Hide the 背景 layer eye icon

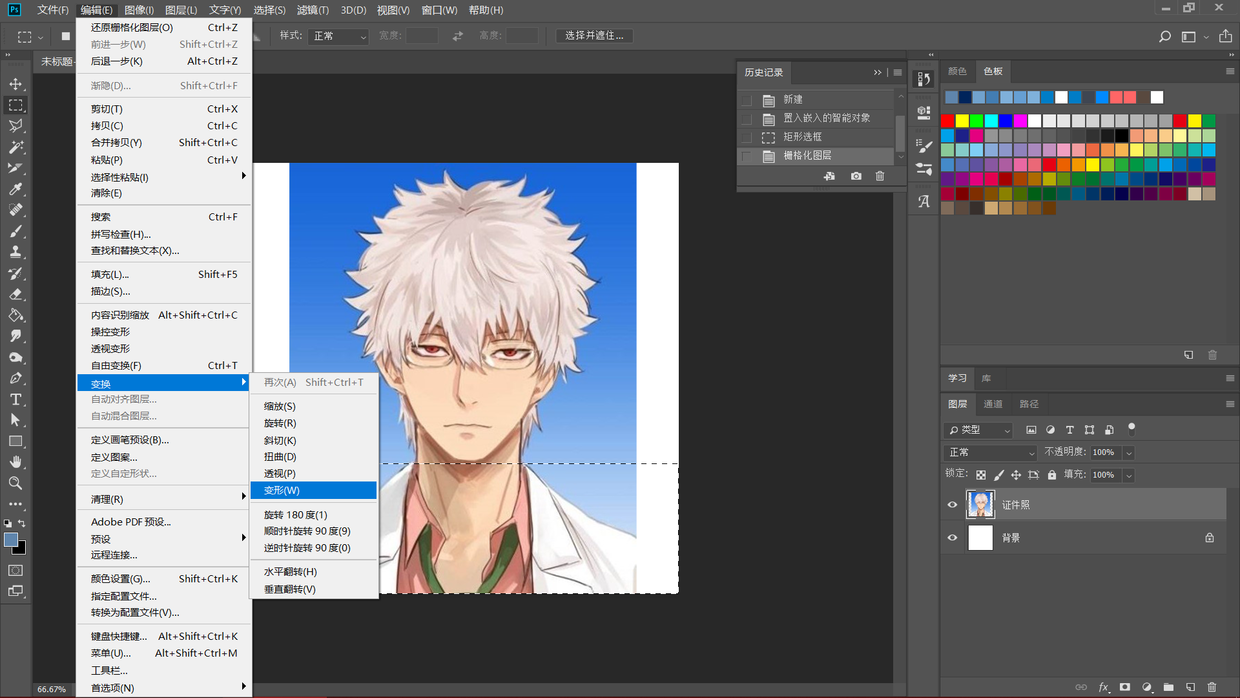tap(952, 538)
